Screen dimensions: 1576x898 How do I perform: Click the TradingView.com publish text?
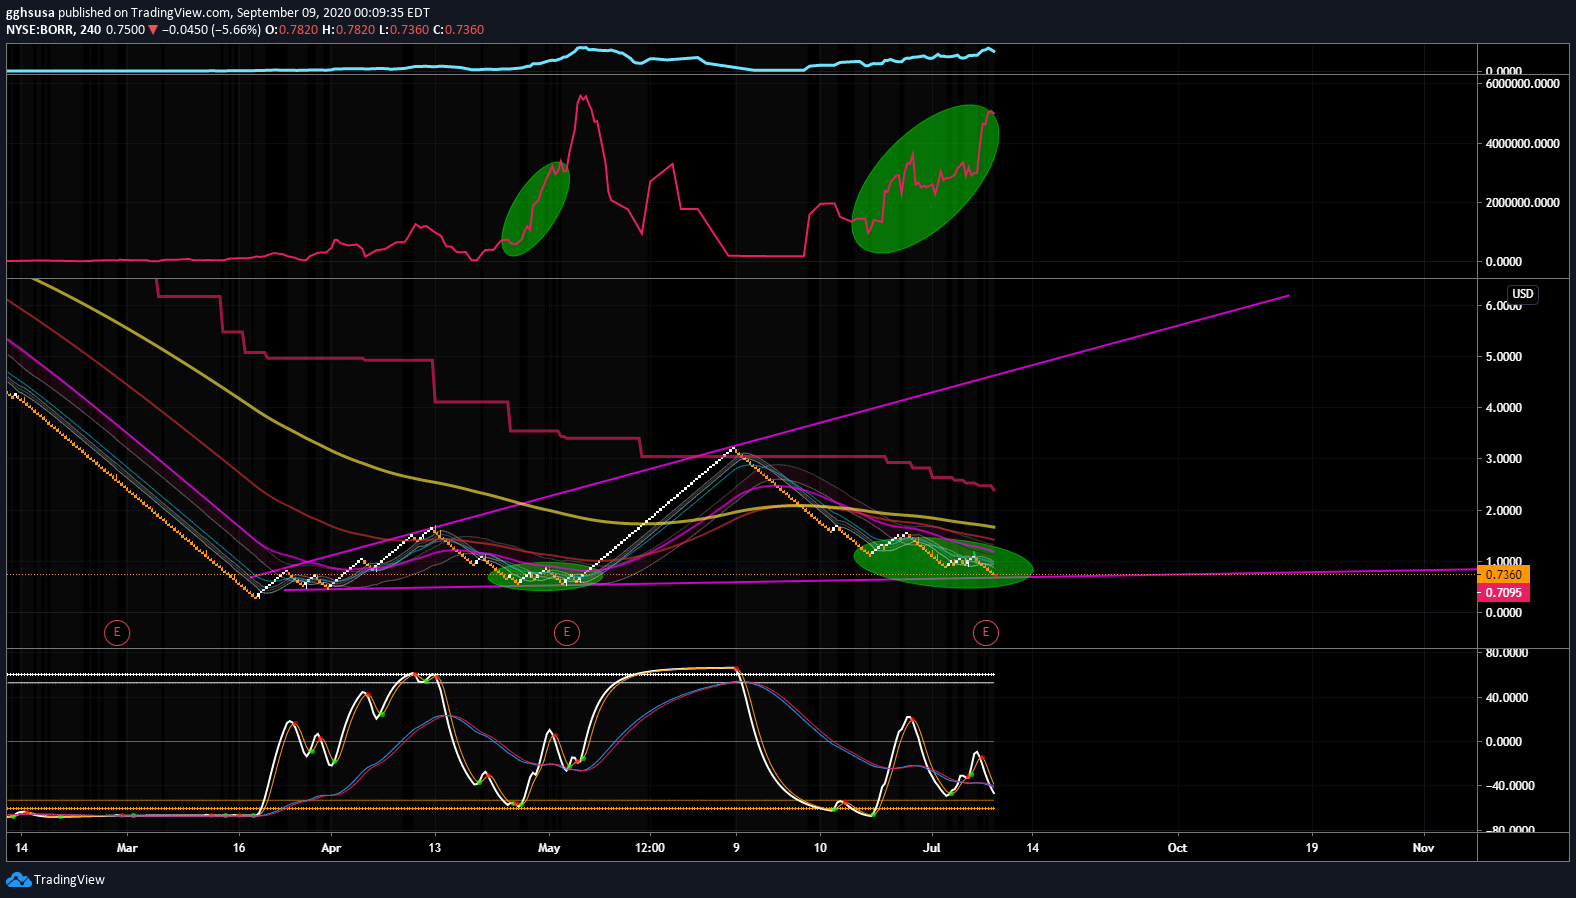[x=181, y=13]
